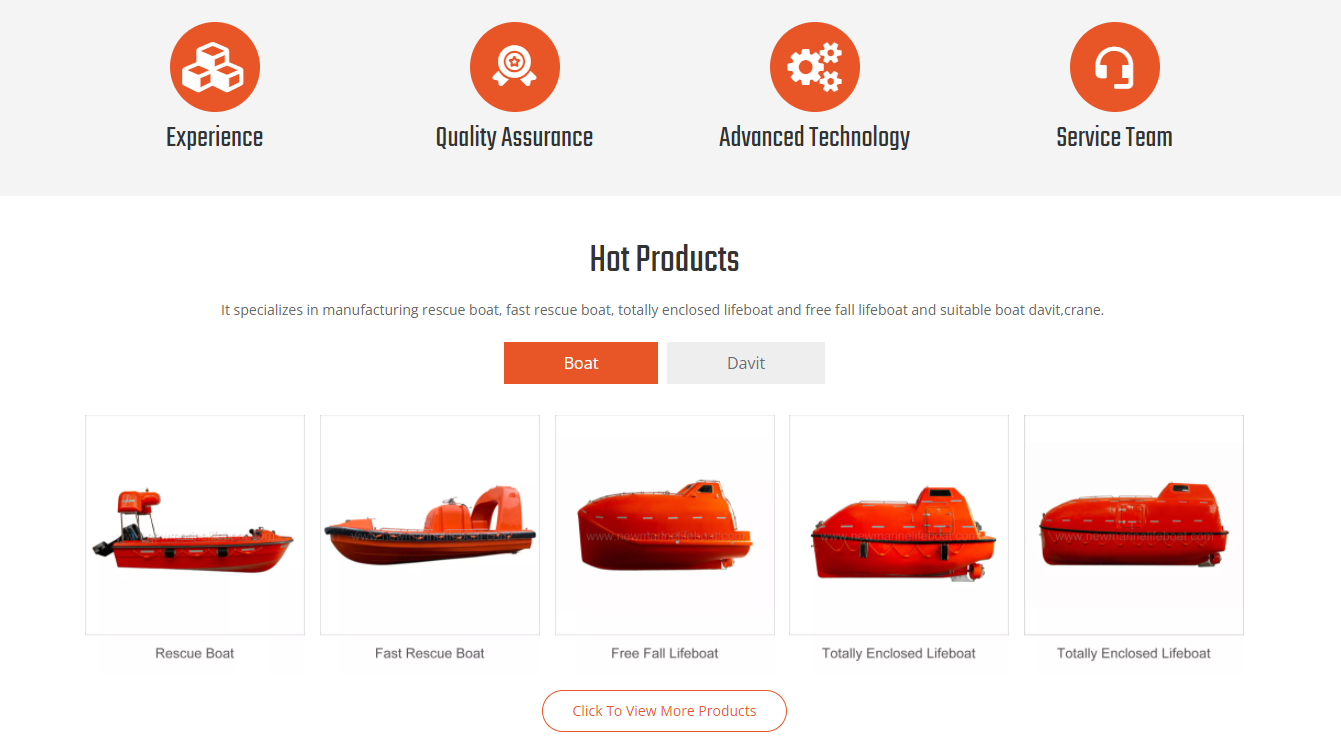
Task: Click the Experience stacked boxes icon
Action: click(215, 67)
